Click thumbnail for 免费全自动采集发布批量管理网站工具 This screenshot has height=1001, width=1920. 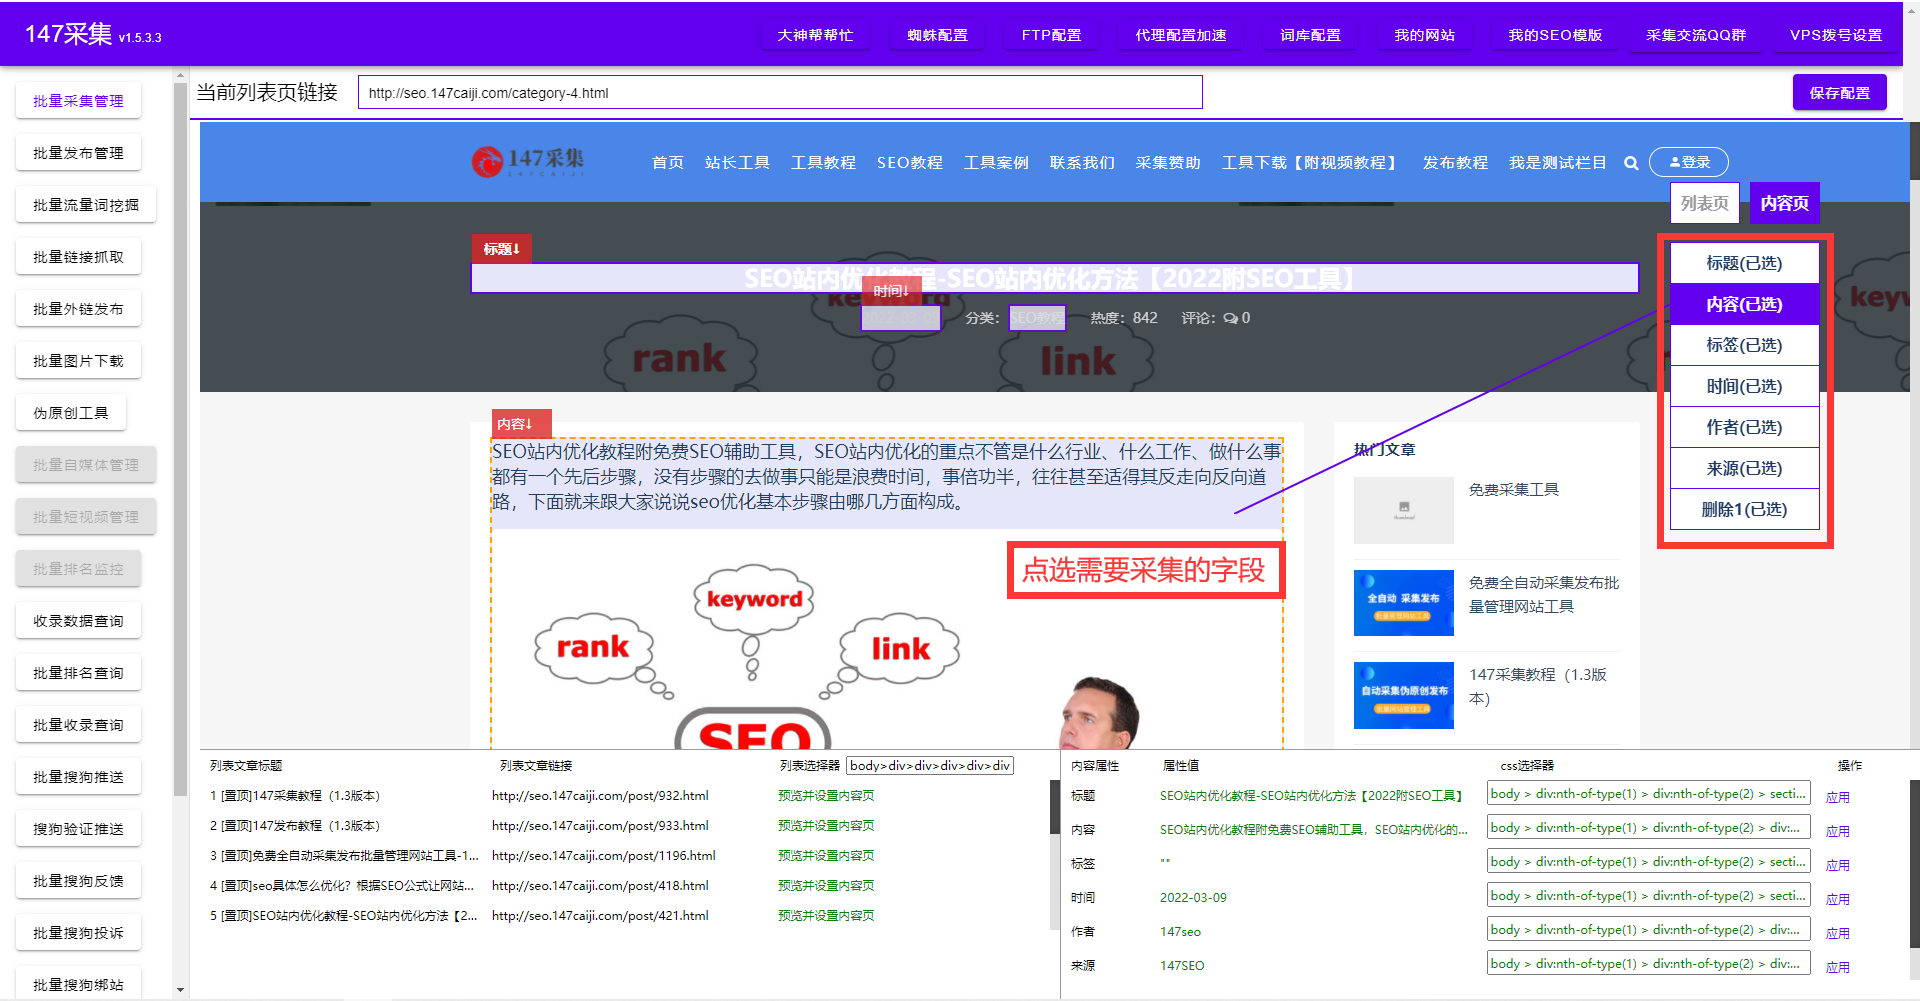coord(1403,603)
